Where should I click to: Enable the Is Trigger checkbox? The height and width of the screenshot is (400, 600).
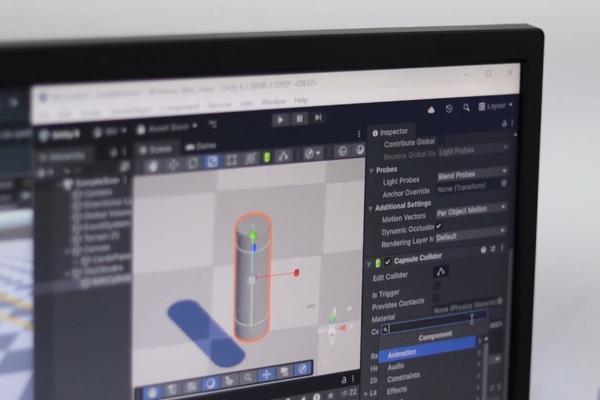(x=436, y=286)
